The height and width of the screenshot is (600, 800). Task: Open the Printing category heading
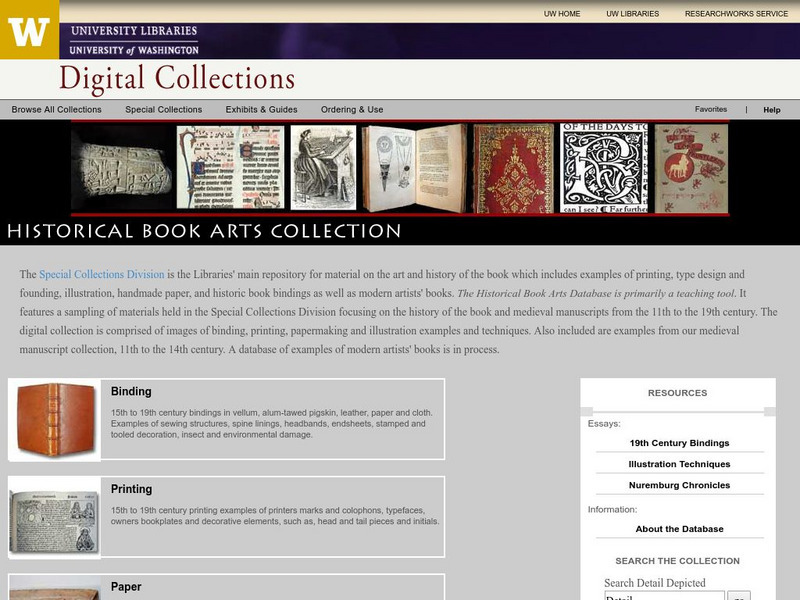132,489
